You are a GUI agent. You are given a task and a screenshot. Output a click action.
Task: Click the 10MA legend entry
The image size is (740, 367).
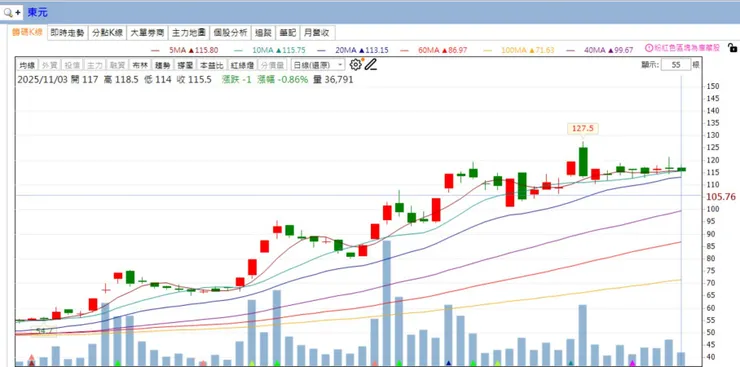click(x=270, y=50)
